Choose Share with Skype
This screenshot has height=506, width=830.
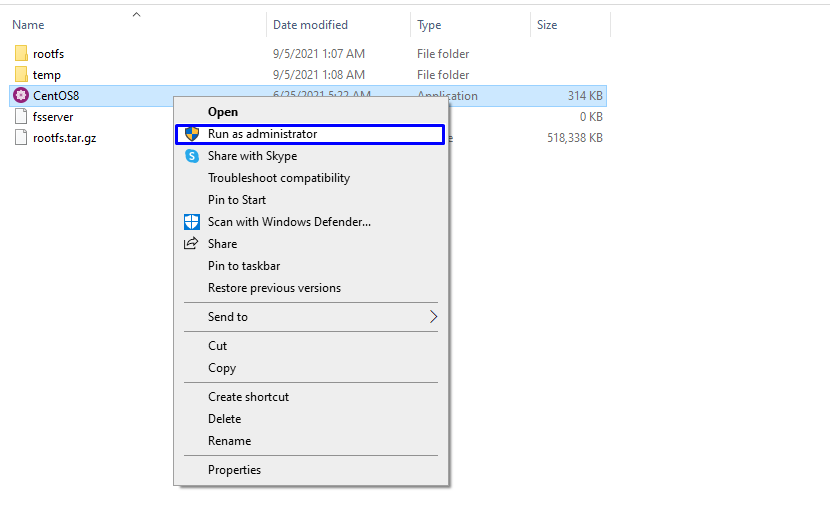[x=252, y=156]
